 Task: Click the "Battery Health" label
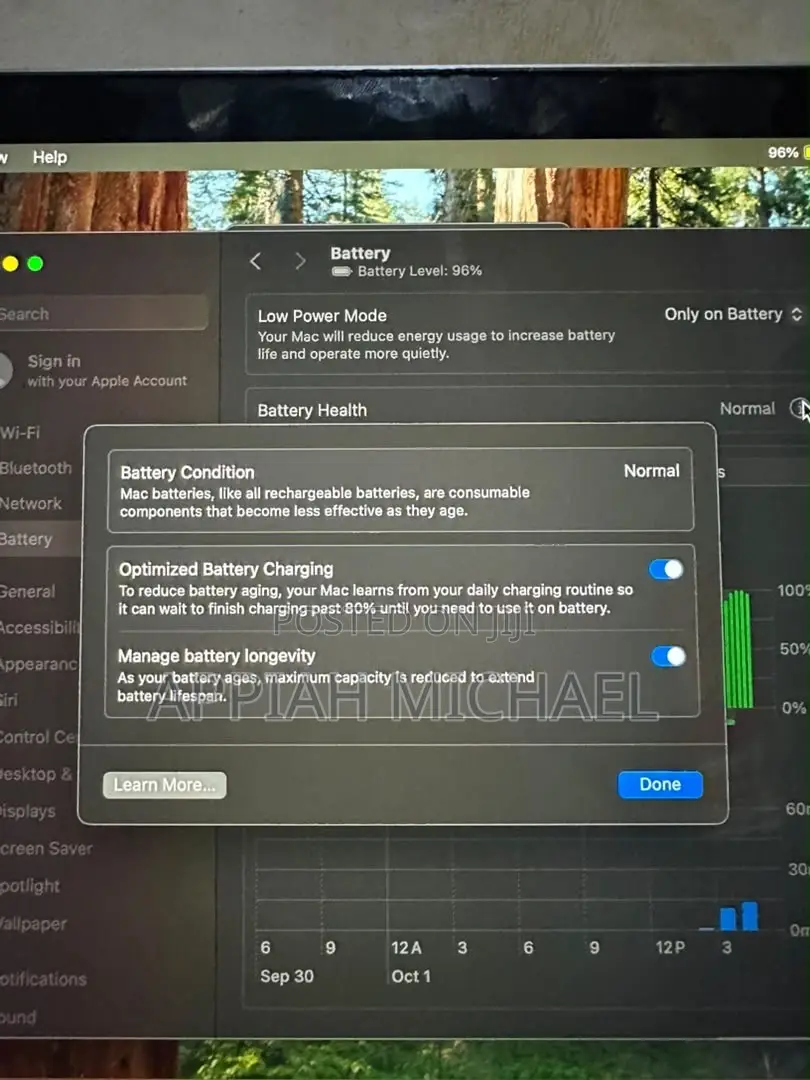[312, 411]
